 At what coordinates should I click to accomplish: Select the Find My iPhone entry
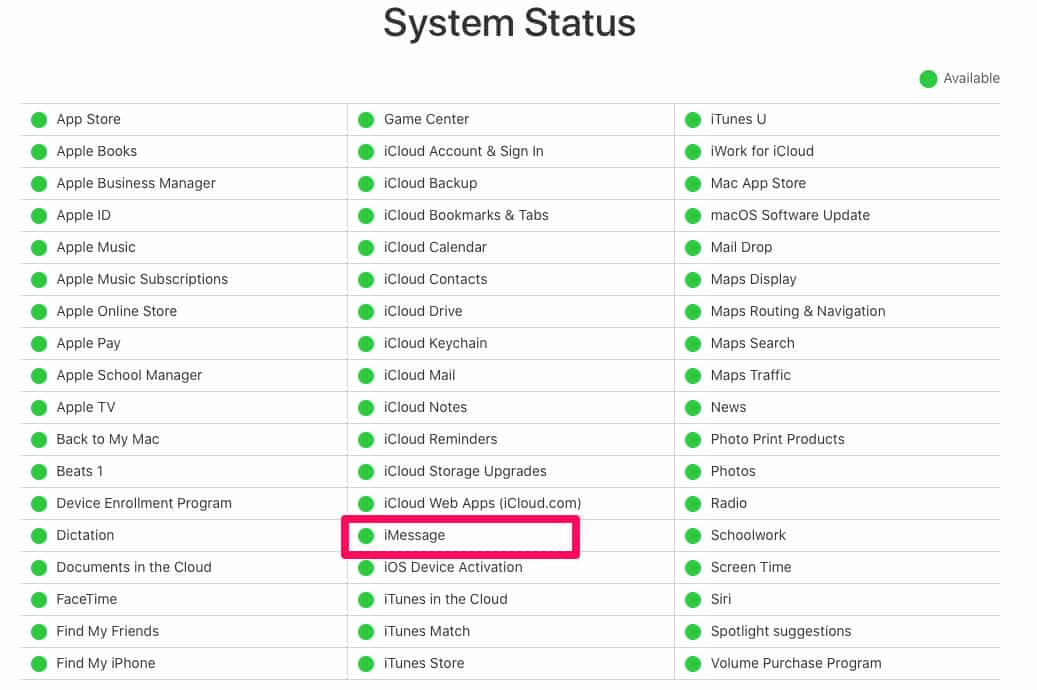pos(106,664)
